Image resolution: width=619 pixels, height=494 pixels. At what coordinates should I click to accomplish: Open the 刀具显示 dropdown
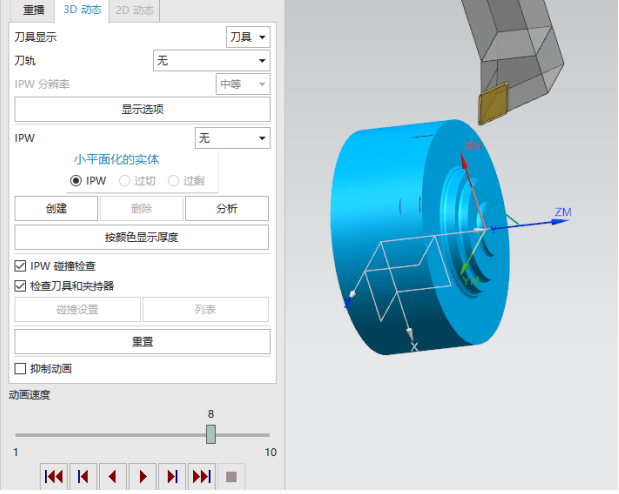coord(248,37)
